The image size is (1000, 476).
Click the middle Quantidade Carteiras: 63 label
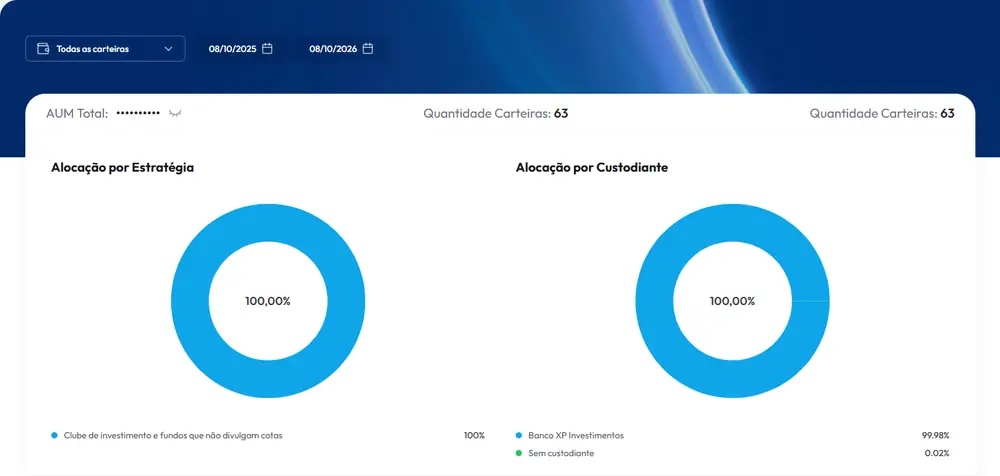point(496,114)
